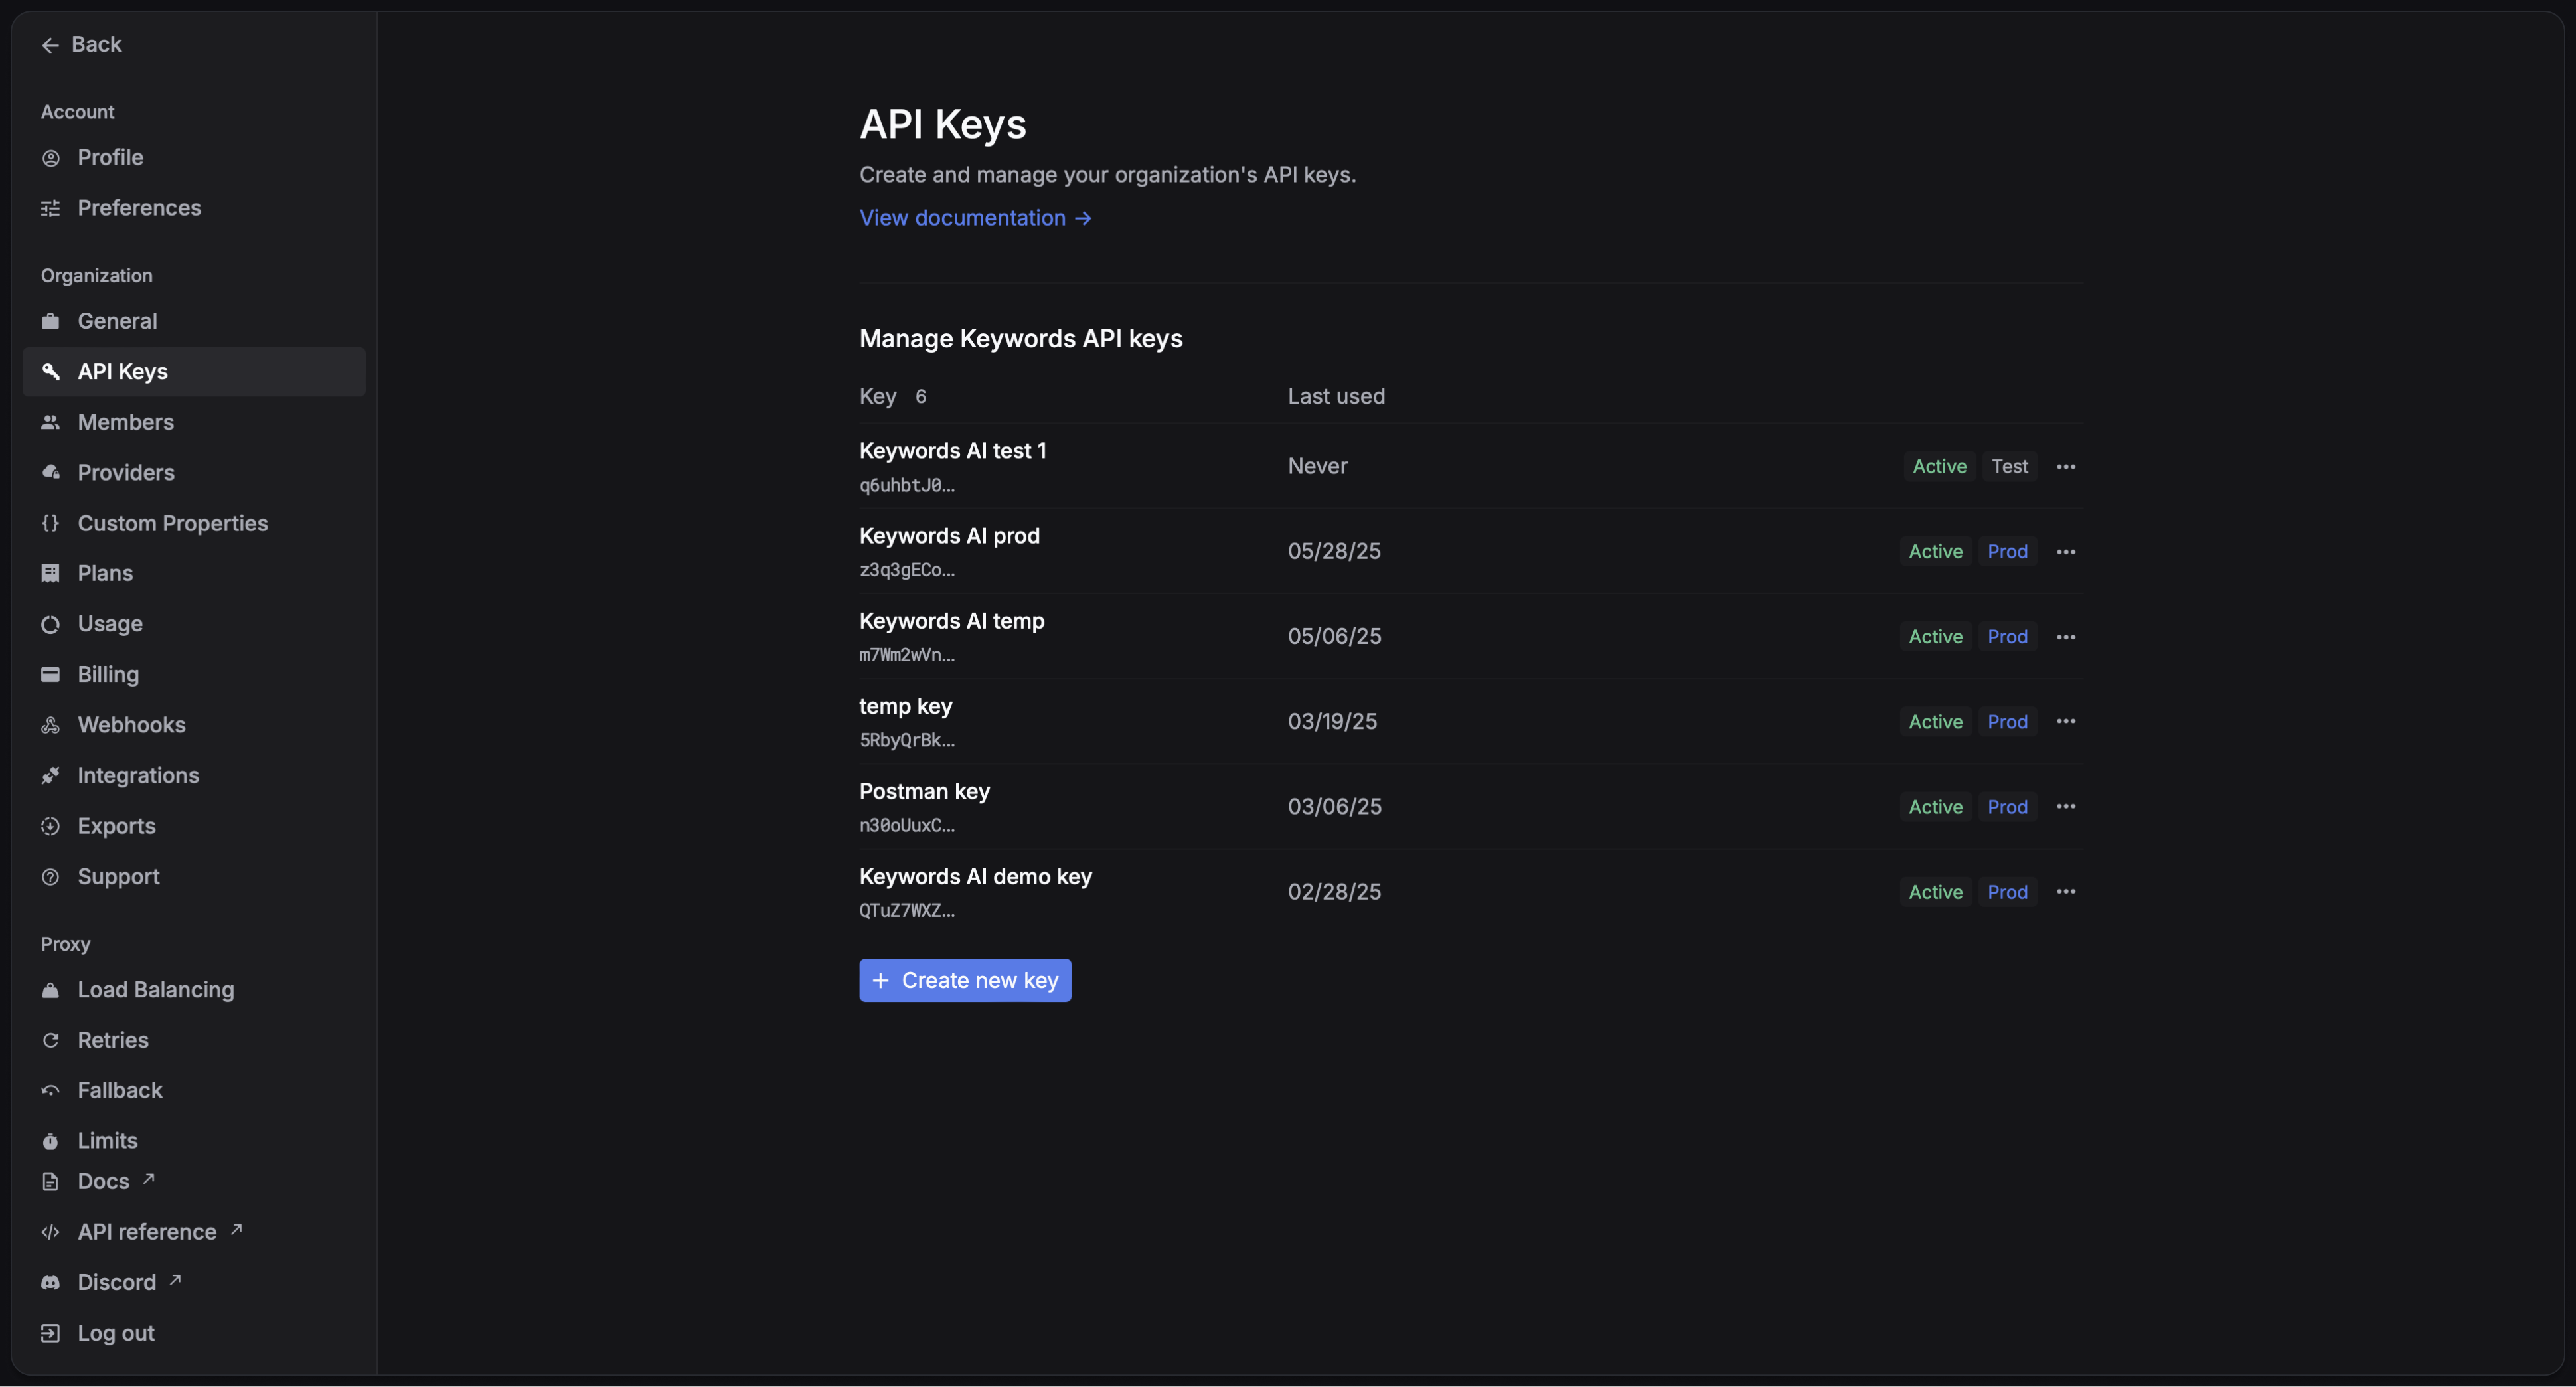The height and width of the screenshot is (1387, 2576).
Task: Click the General briefcase icon
Action: (50, 321)
